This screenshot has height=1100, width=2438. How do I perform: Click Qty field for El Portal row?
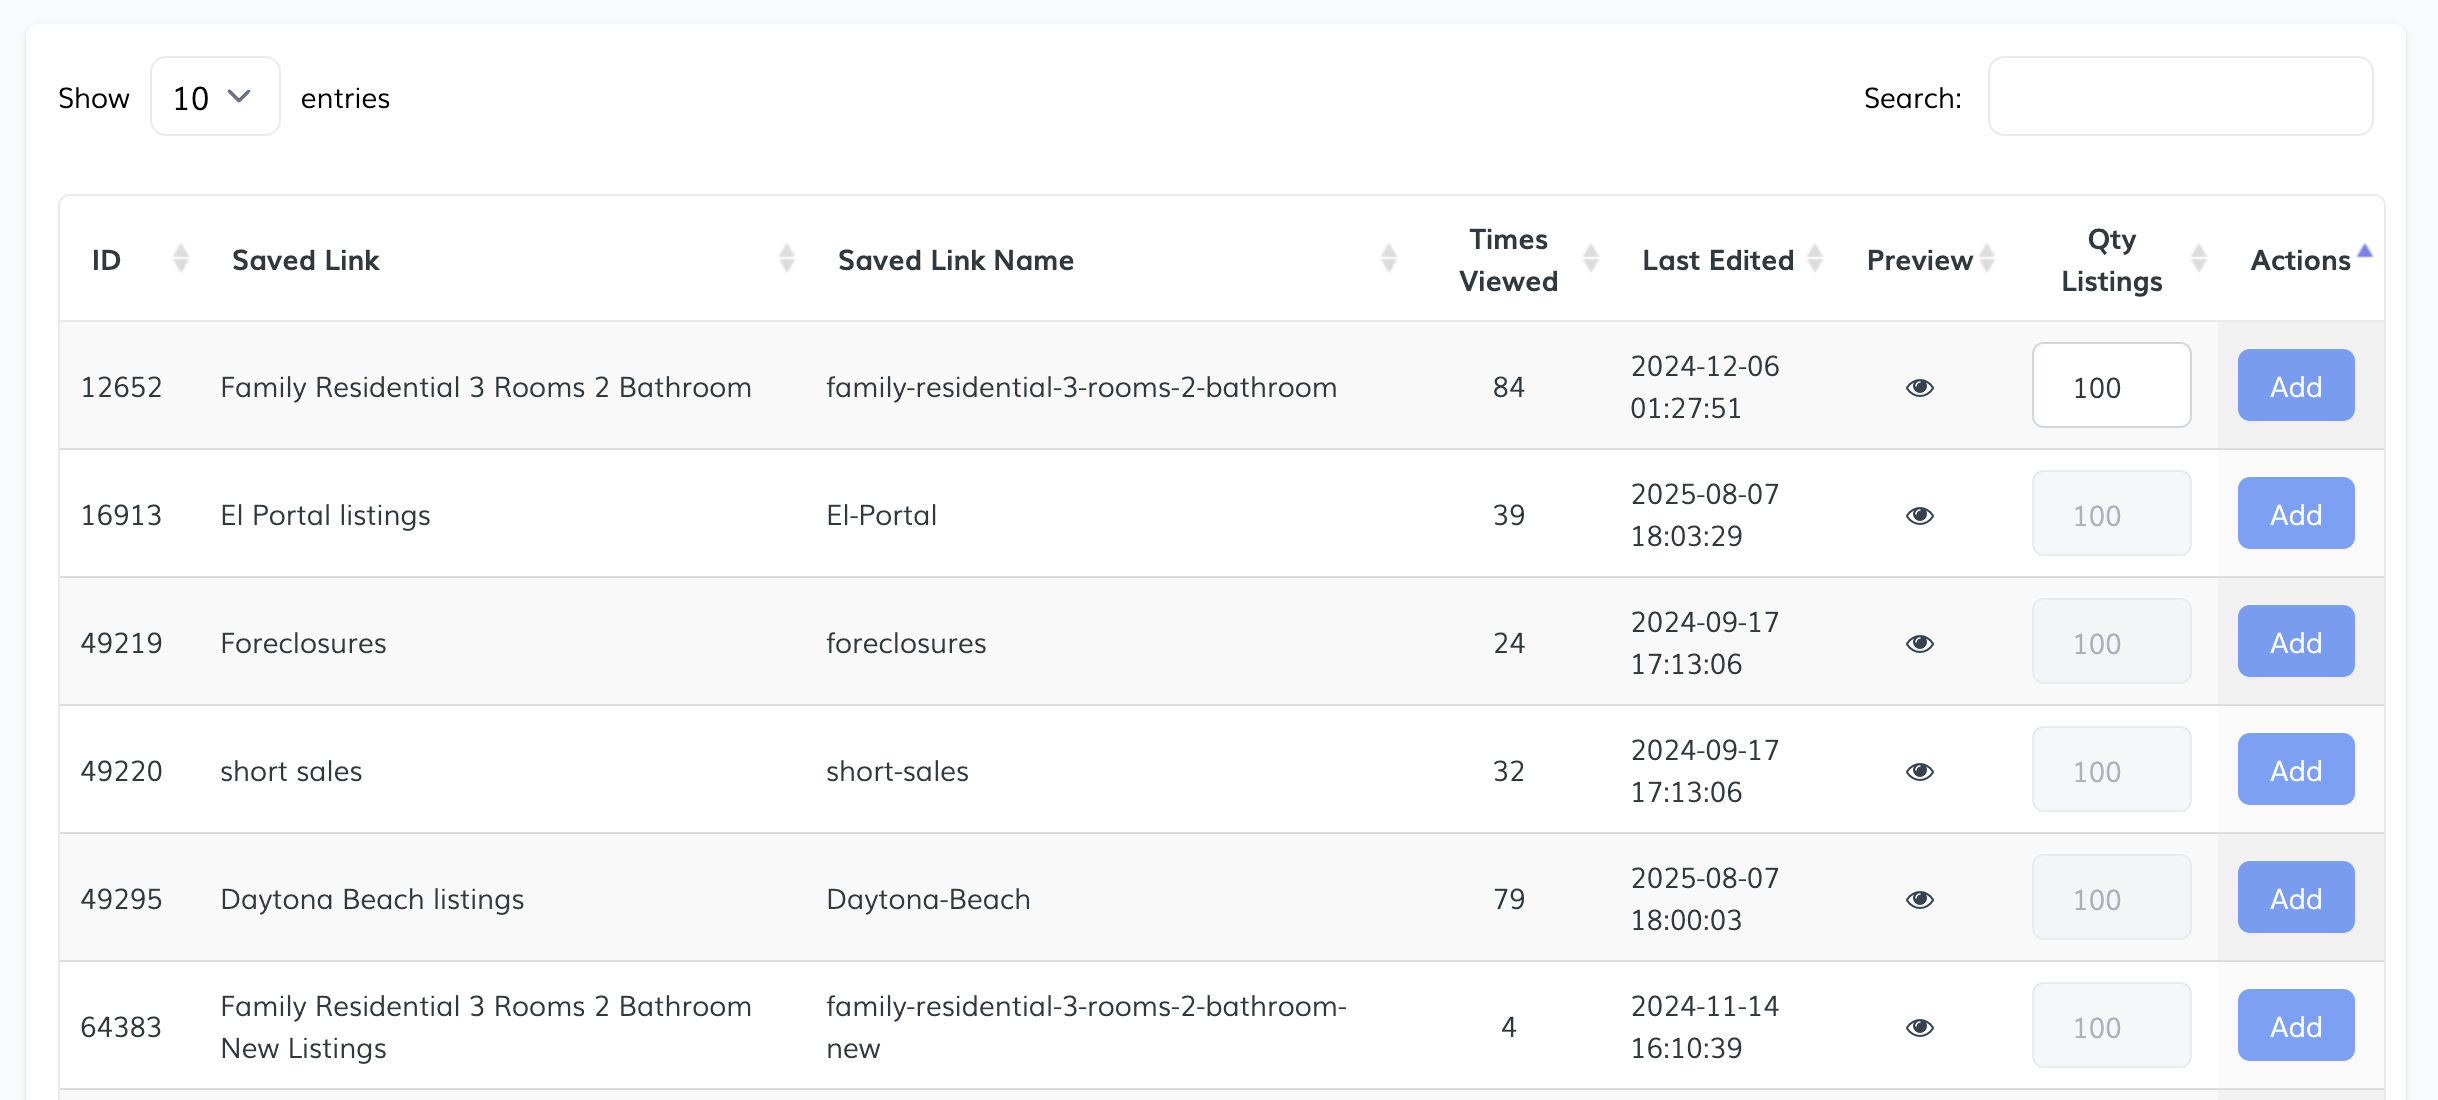[2111, 514]
